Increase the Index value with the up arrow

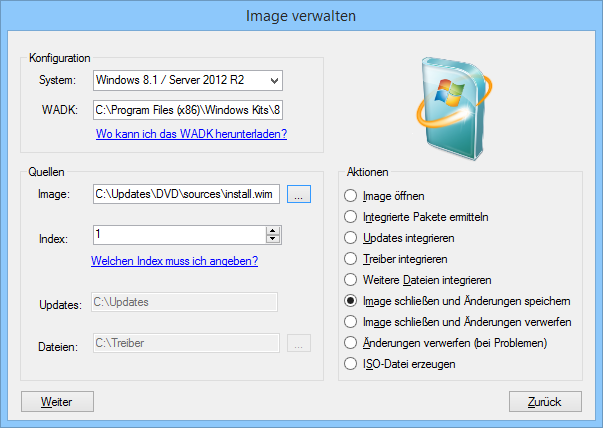pos(273,231)
